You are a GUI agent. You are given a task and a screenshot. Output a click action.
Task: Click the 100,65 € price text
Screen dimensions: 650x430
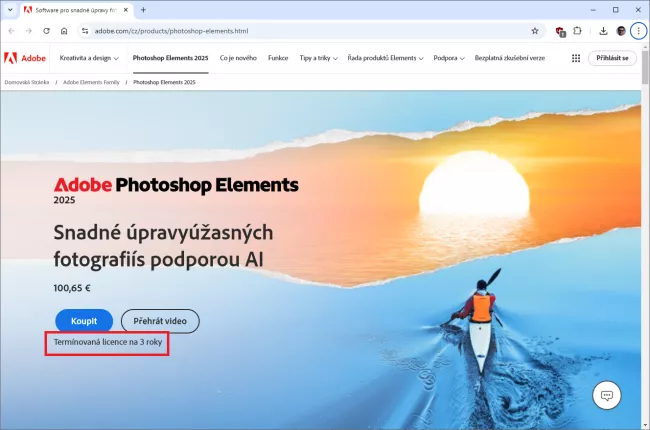(x=72, y=288)
